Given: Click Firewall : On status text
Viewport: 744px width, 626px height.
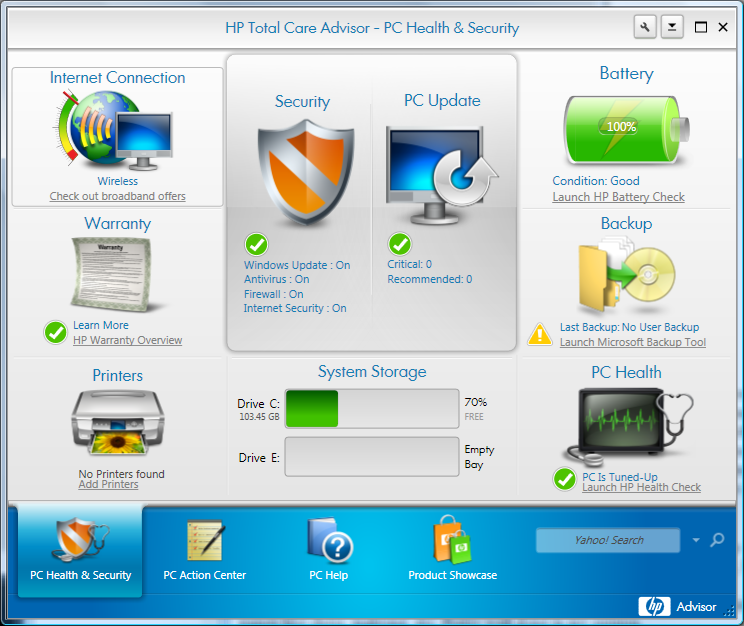Looking at the screenshot, I should click(274, 294).
